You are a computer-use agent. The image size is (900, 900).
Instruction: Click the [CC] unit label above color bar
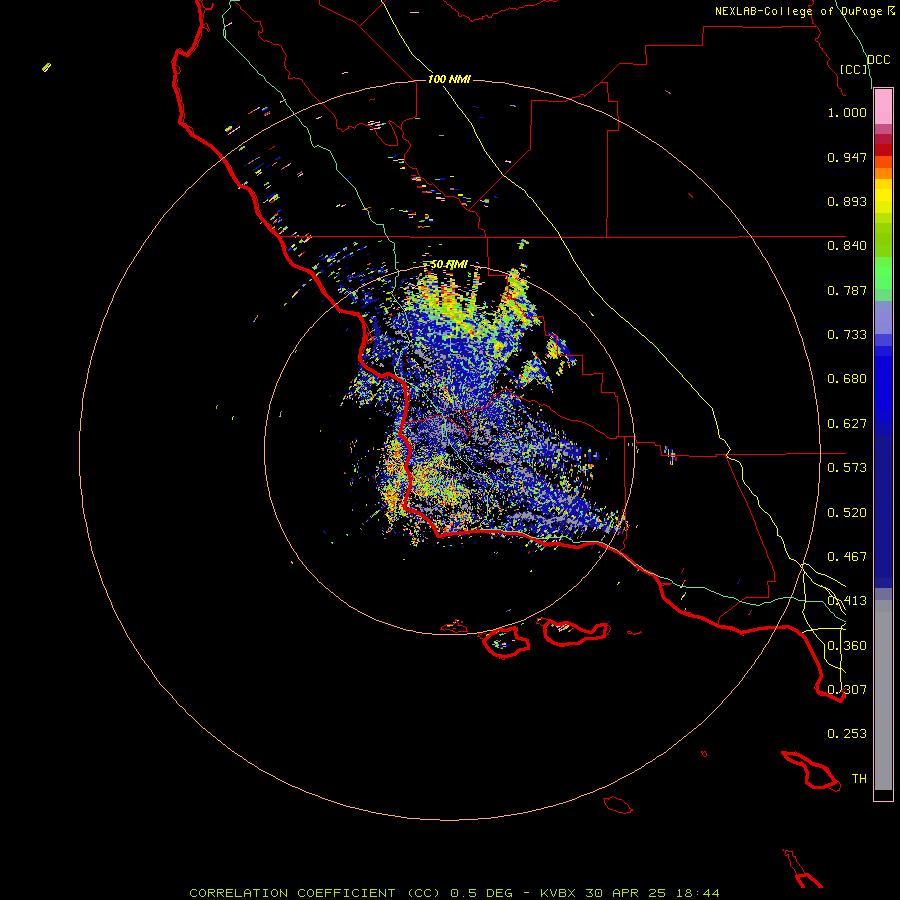(x=854, y=69)
